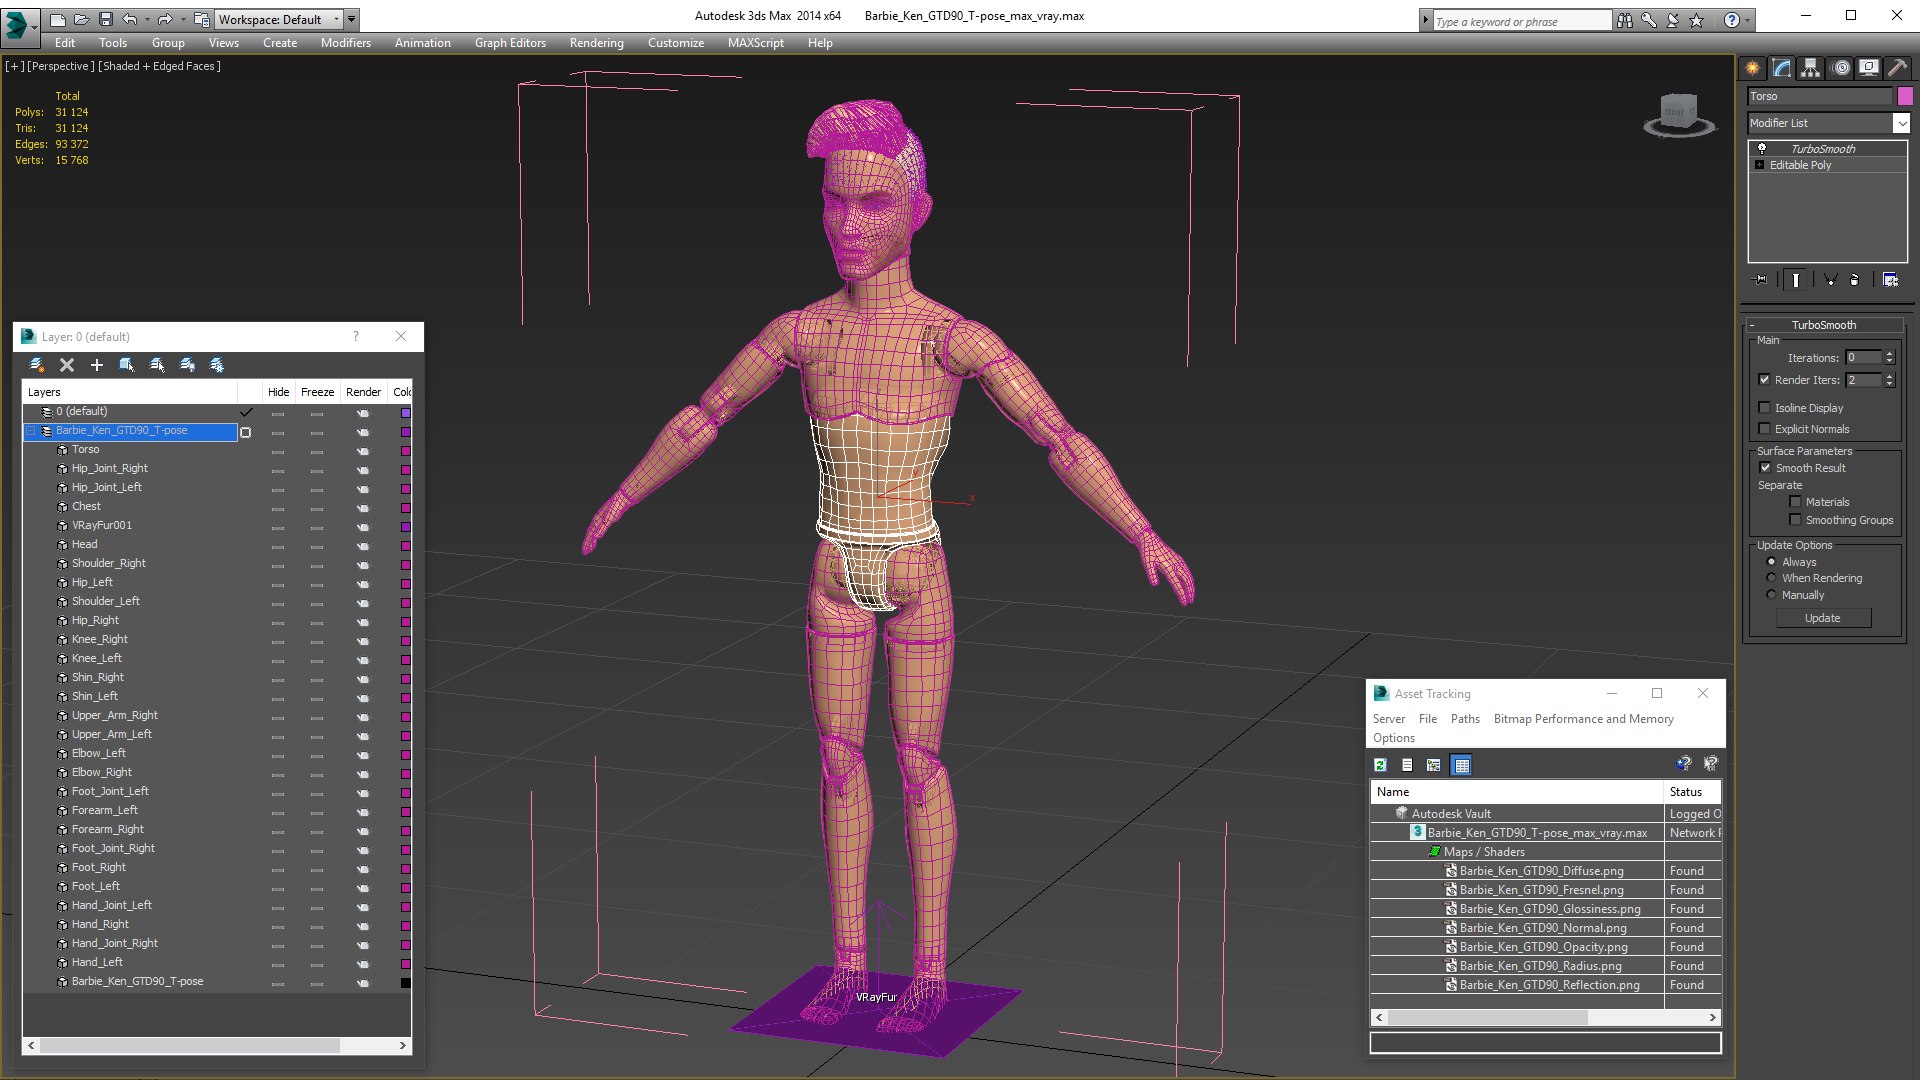Click the Update button in TurboSmooth
The image size is (1920, 1080).
tap(1822, 618)
